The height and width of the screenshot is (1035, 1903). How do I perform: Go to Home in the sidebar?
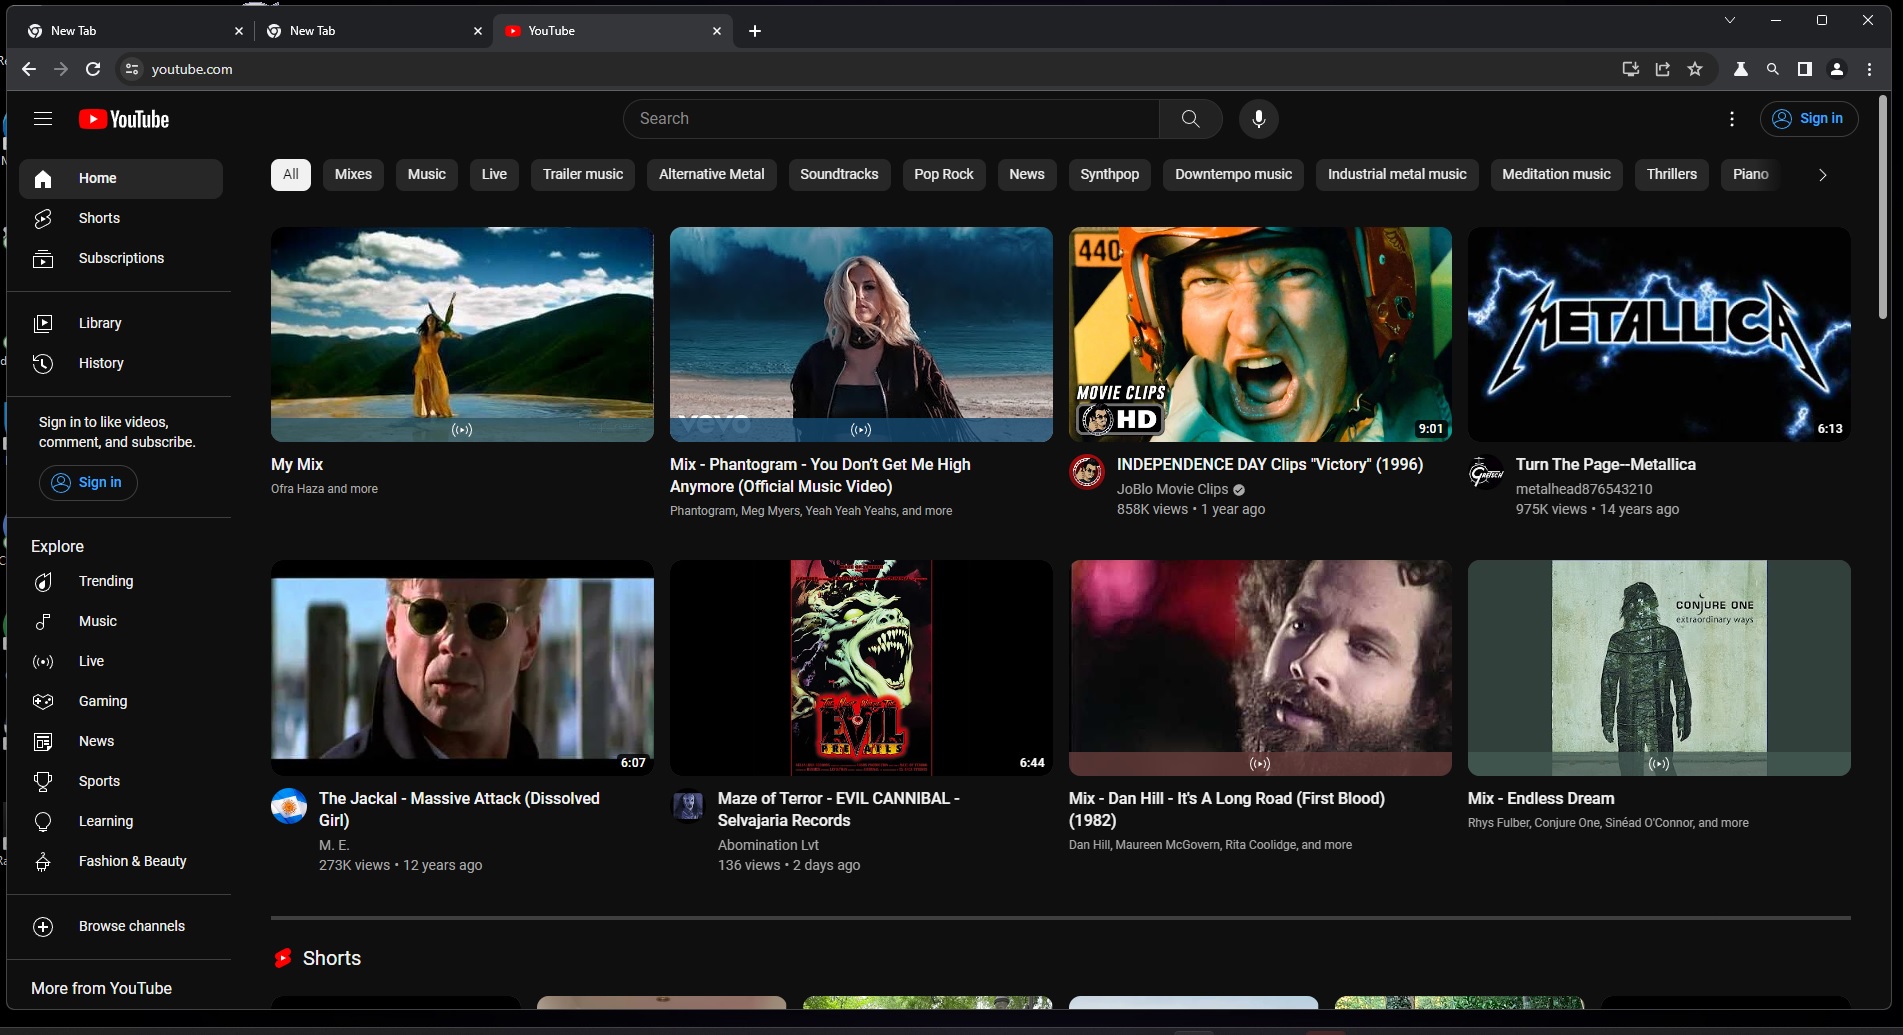121,178
